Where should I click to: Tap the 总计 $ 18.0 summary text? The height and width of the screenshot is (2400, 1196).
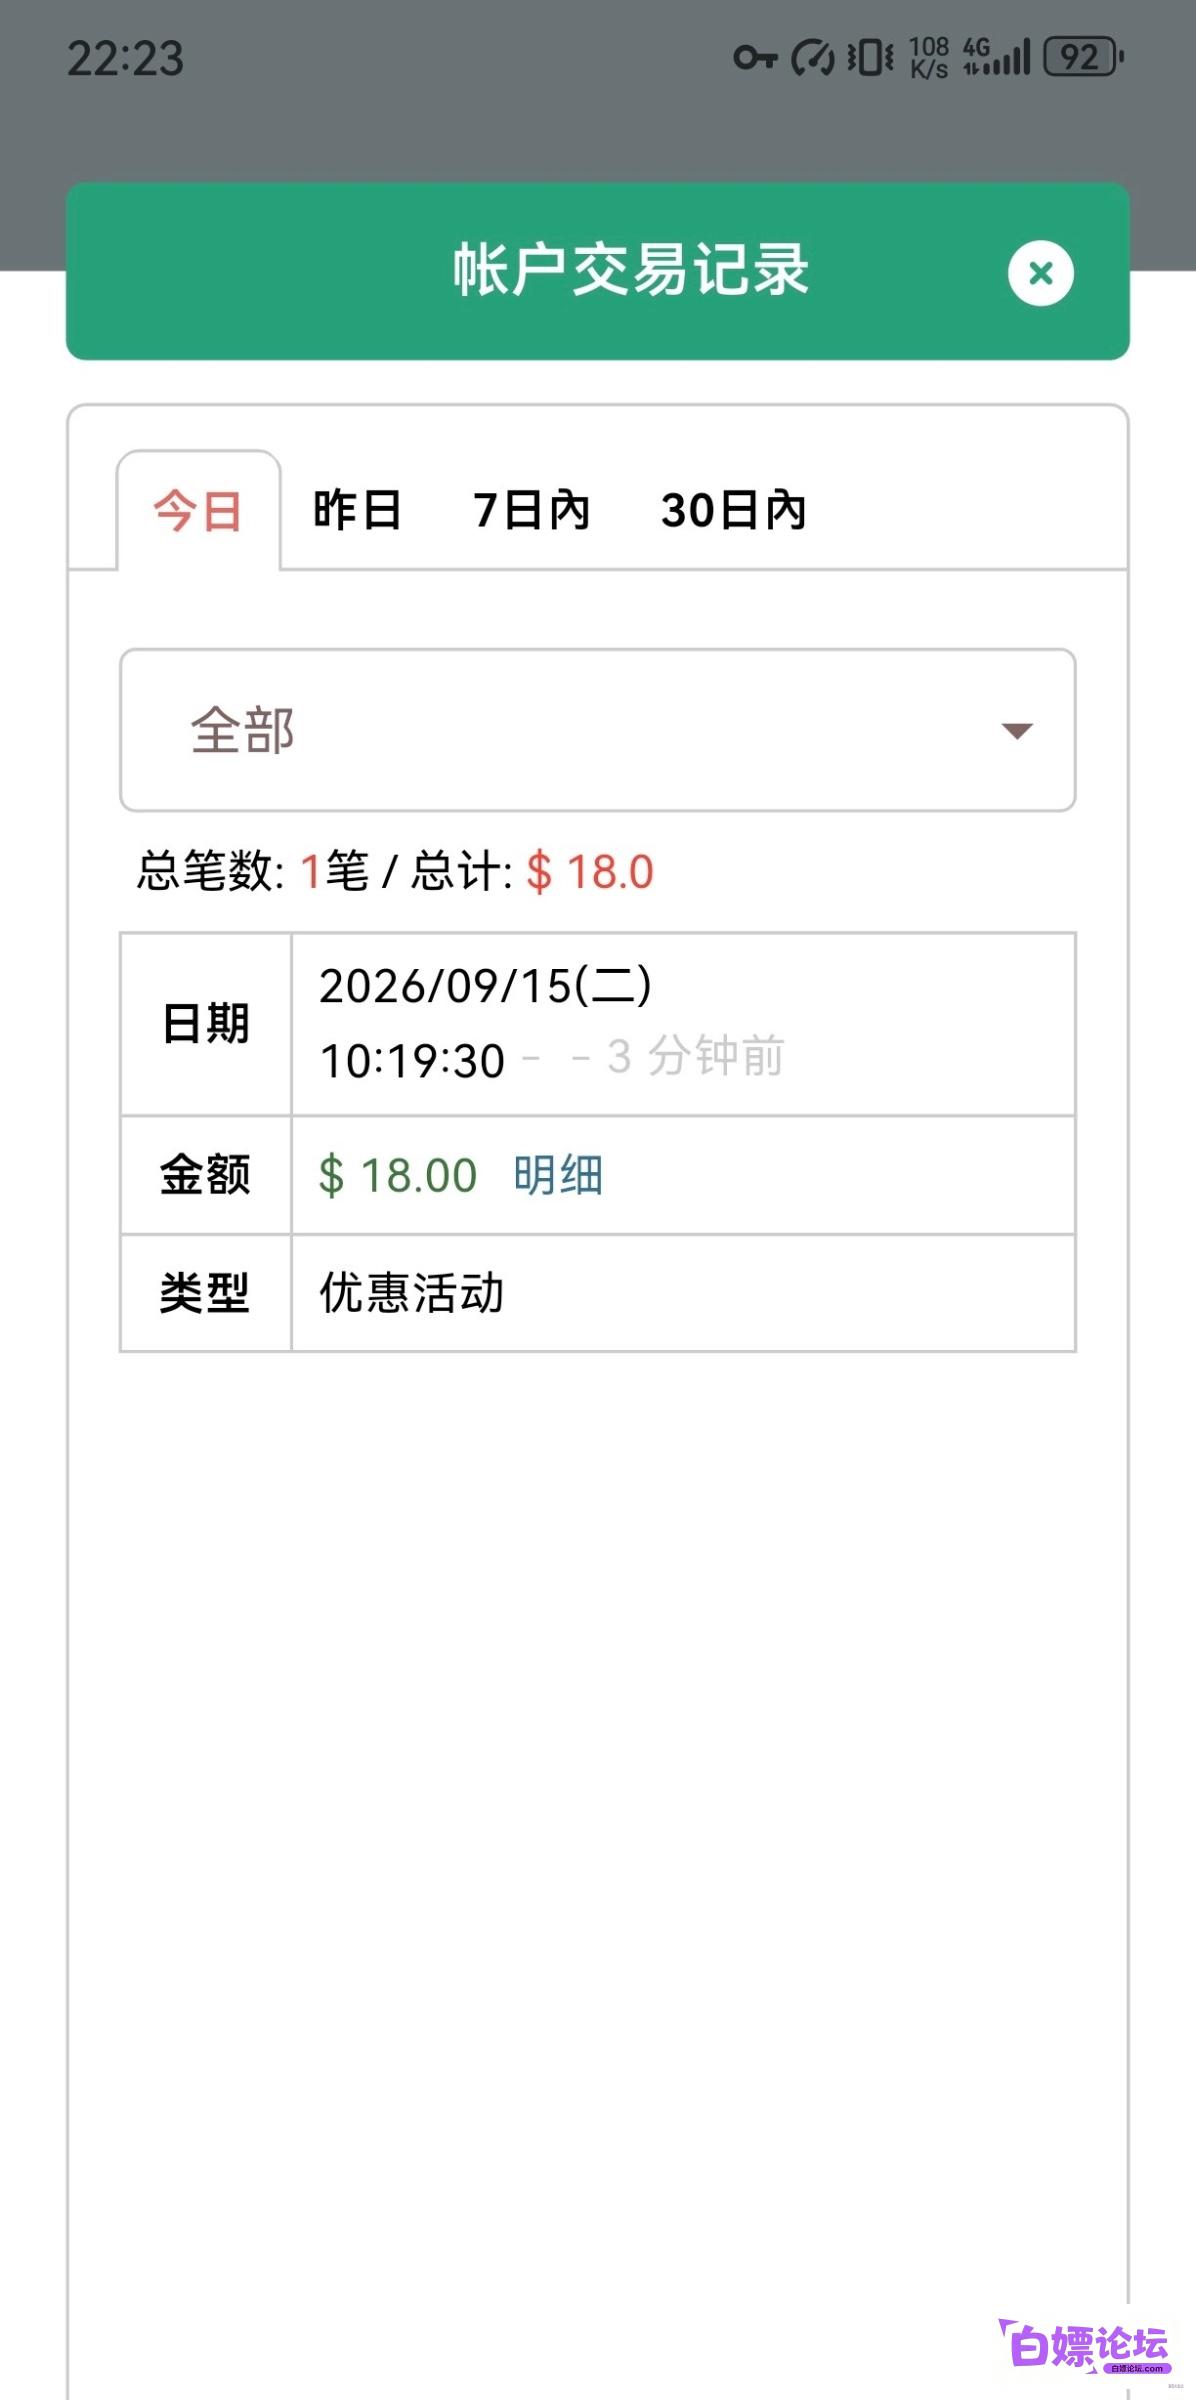[x=533, y=871]
